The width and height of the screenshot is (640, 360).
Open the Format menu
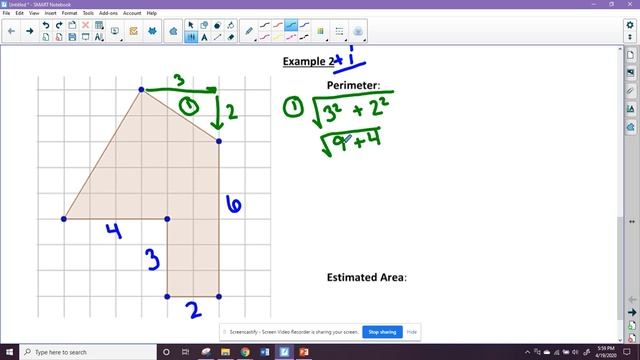click(69, 13)
